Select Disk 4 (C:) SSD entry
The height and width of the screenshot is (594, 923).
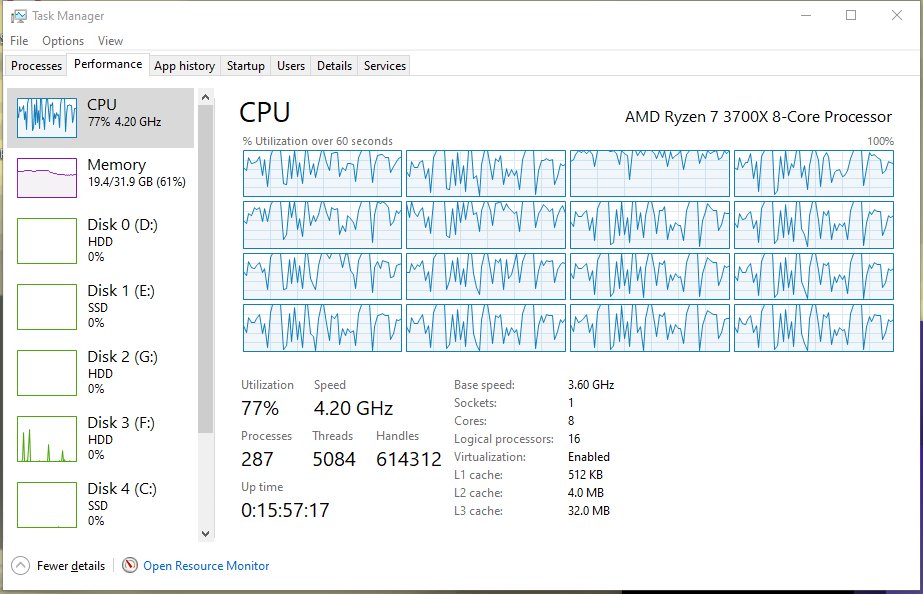pyautogui.click(x=101, y=505)
